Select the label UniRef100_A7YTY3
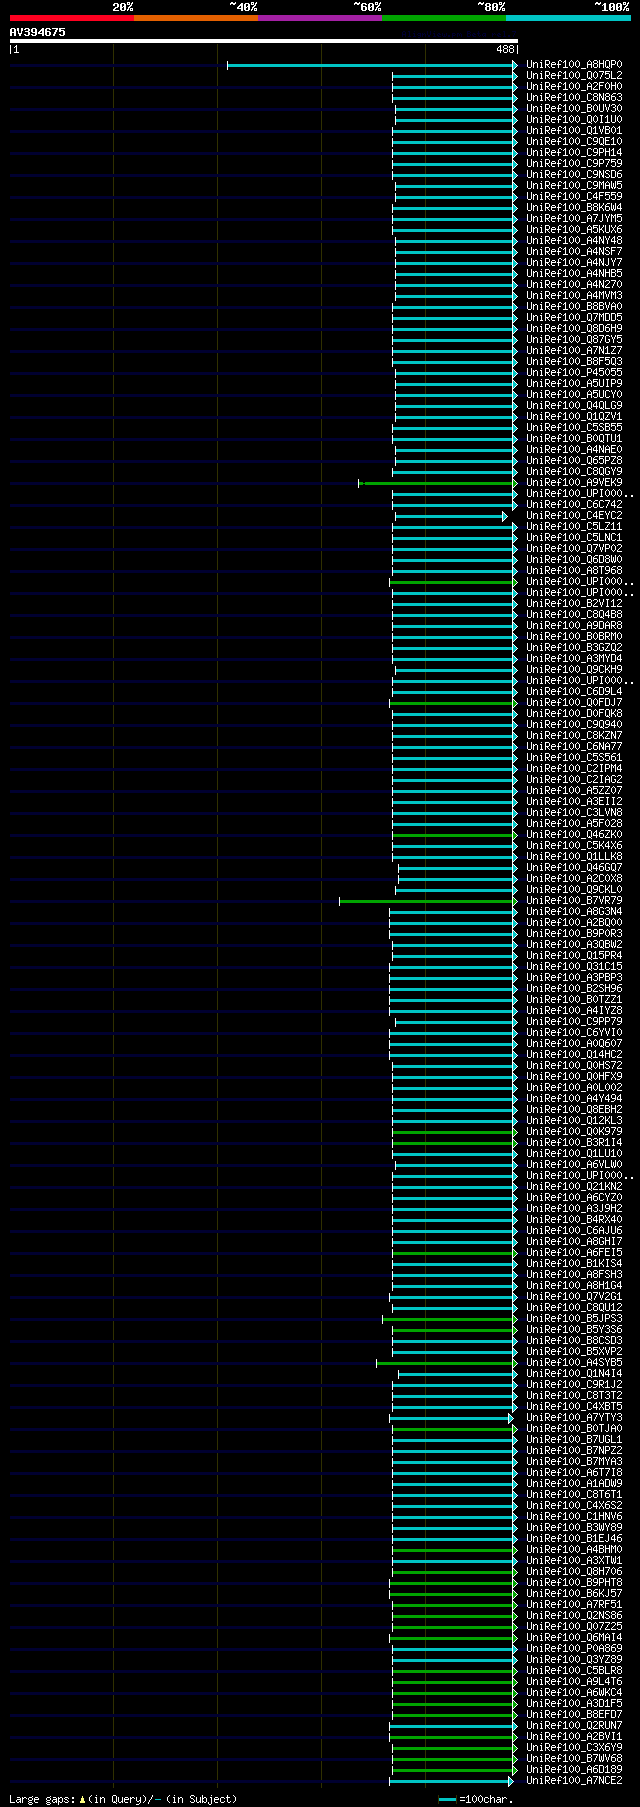The width and height of the screenshot is (640, 1807). tap(574, 1418)
